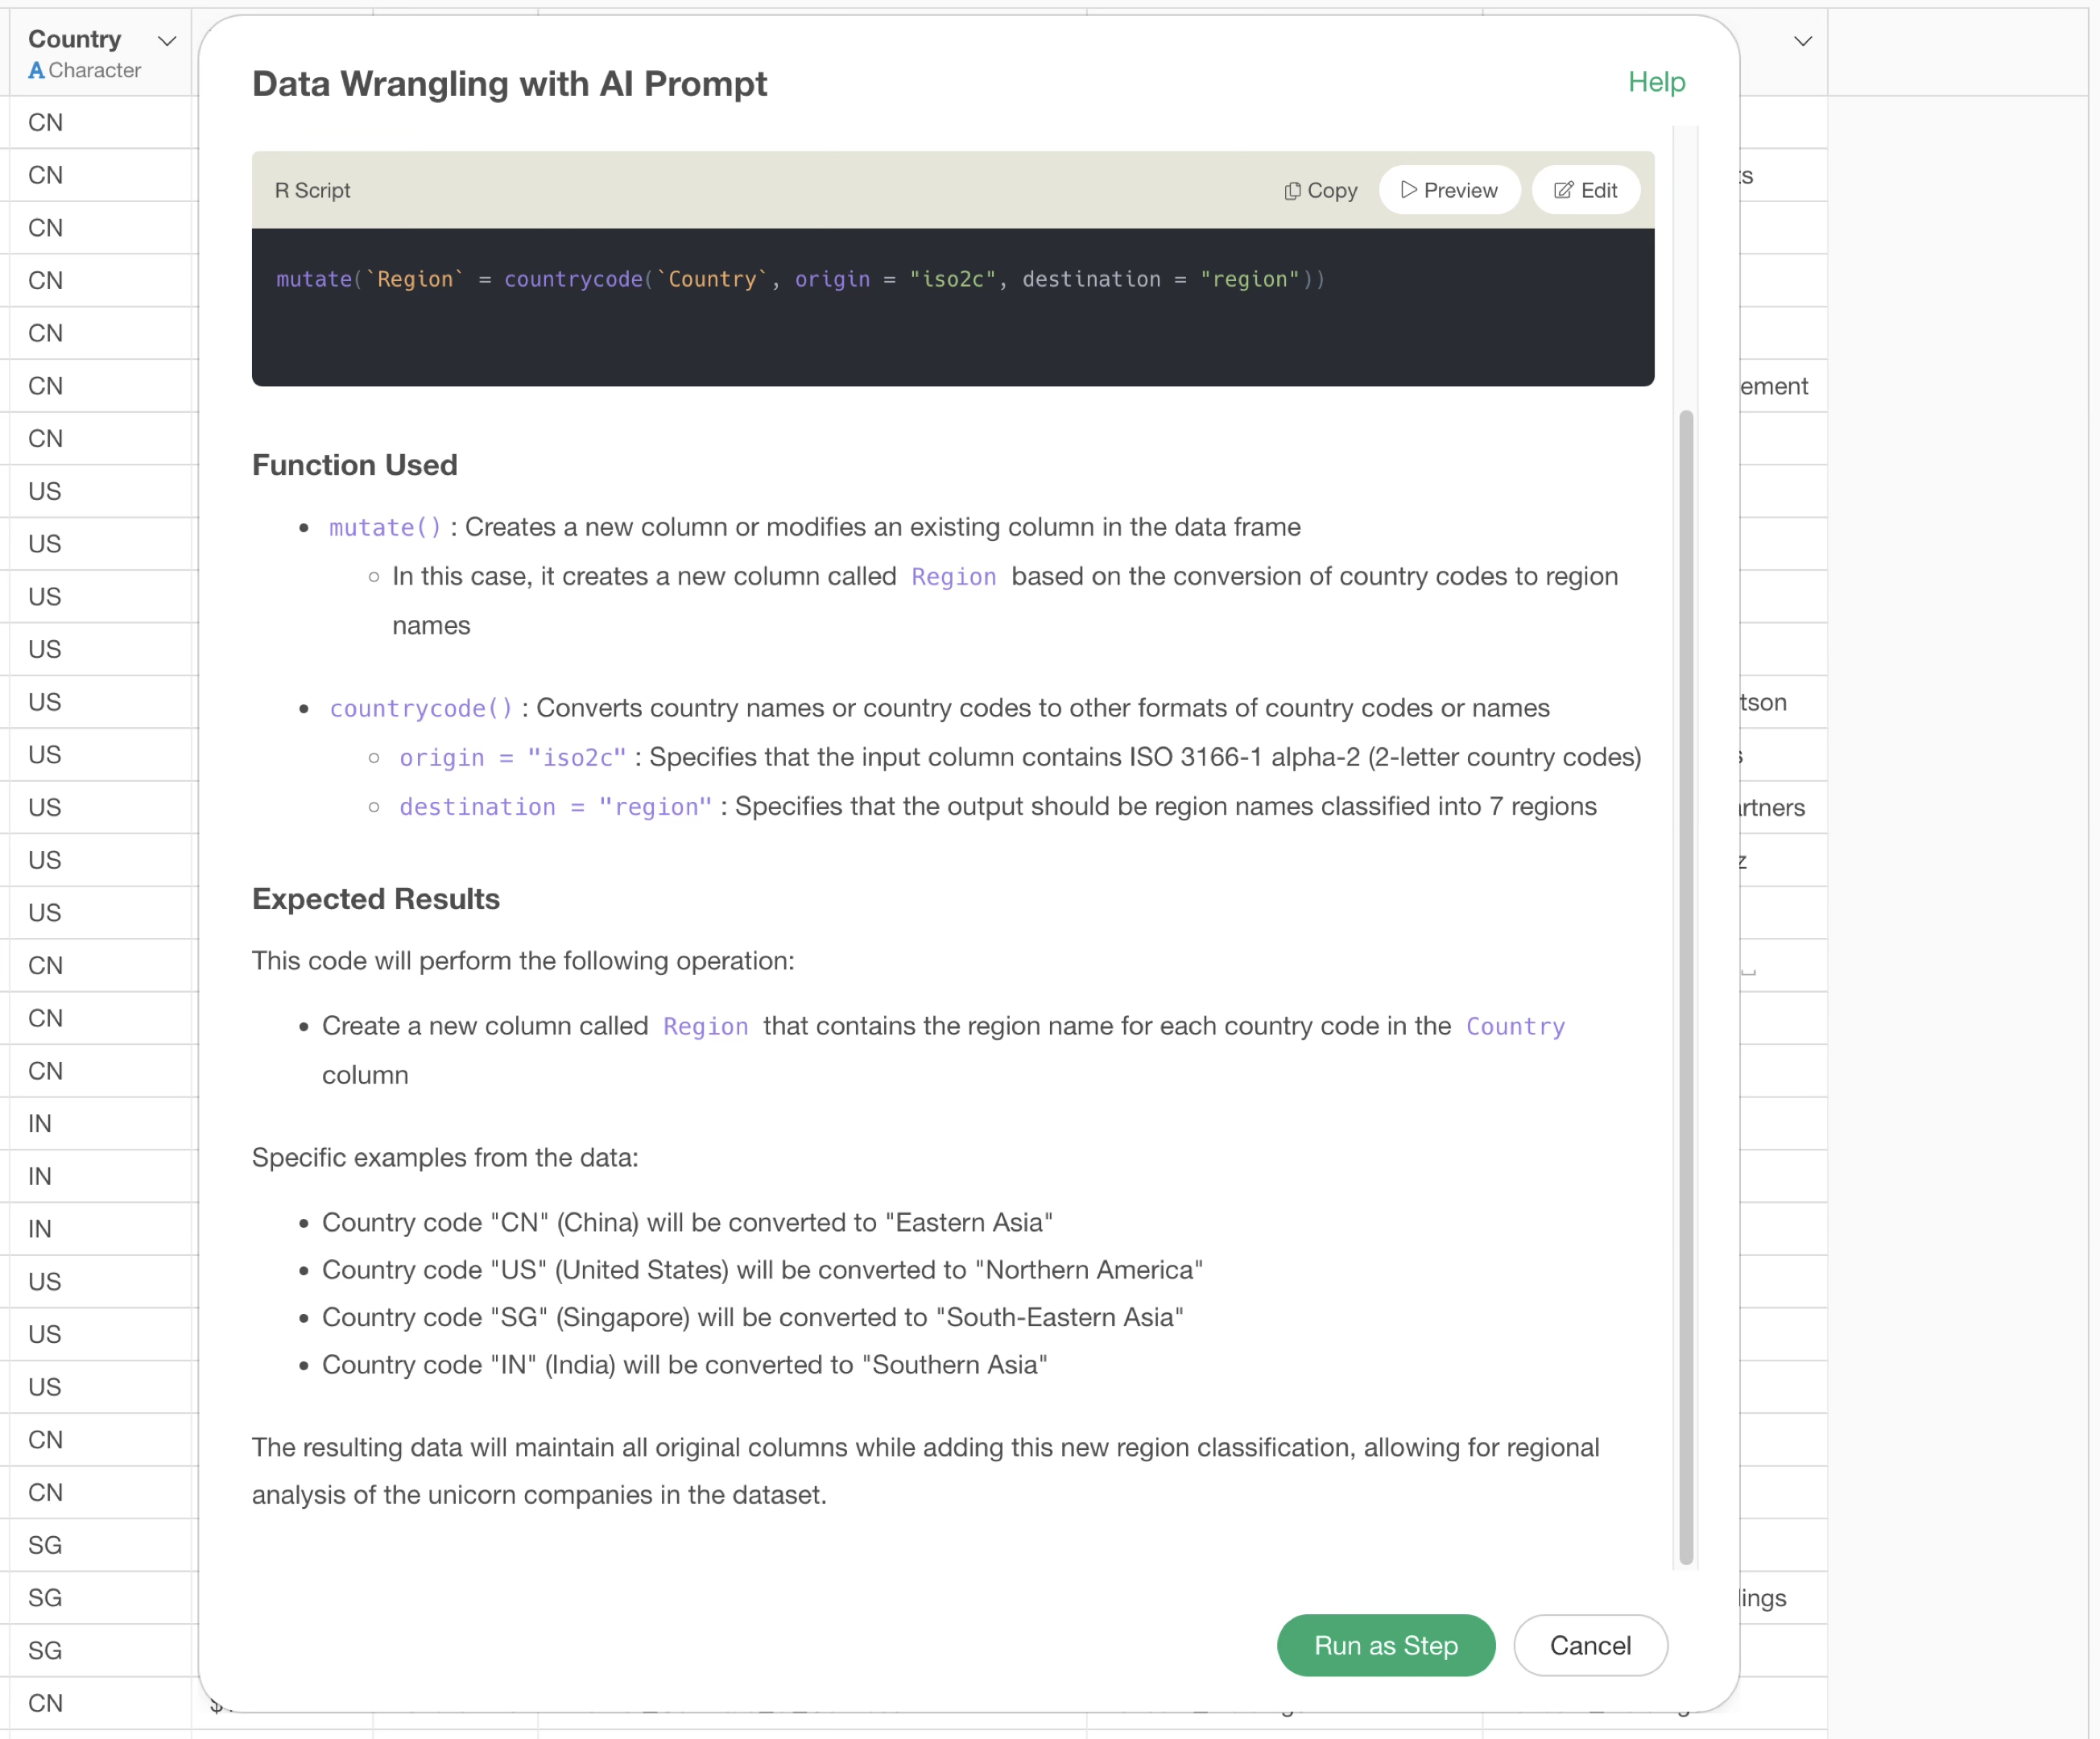Click the countrycode() function reference
The height and width of the screenshot is (1739, 2100).
tap(421, 708)
